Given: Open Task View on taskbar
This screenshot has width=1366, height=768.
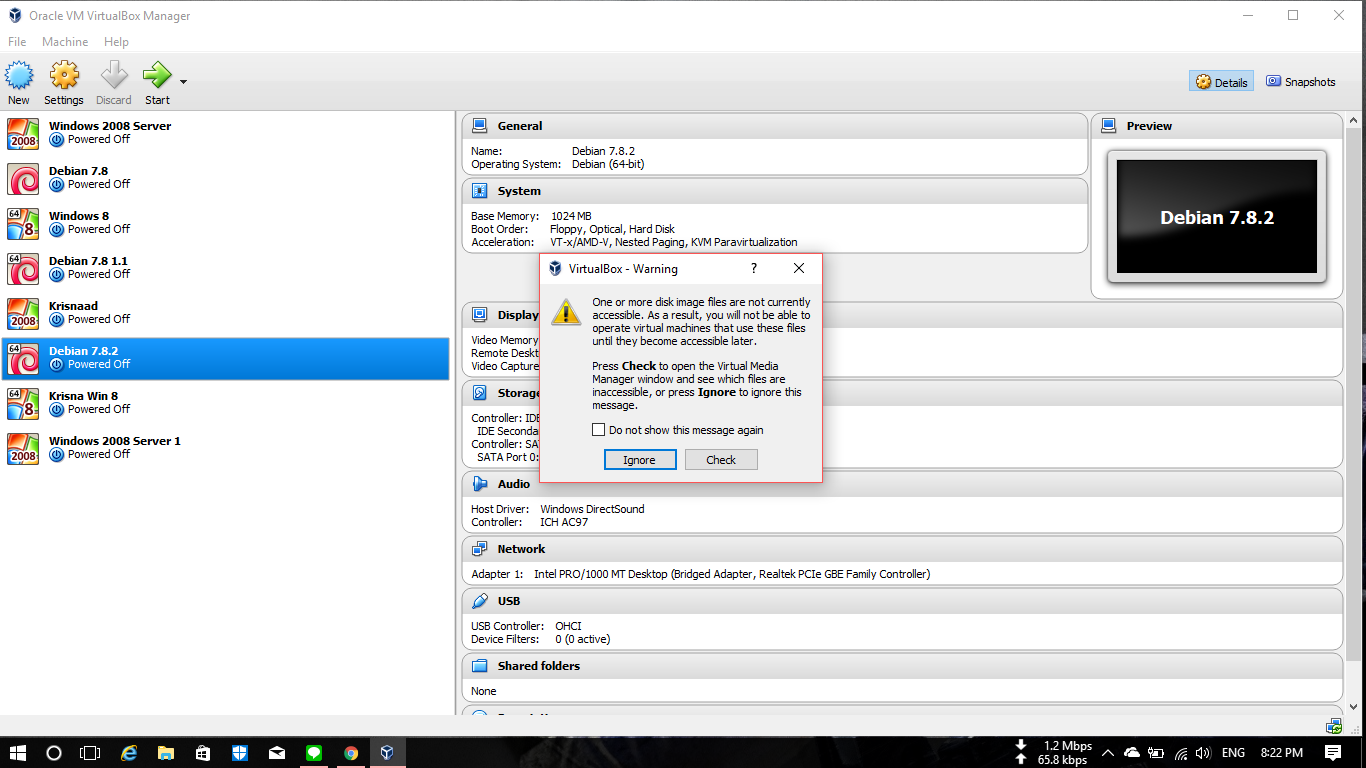Looking at the screenshot, I should click(x=90, y=753).
